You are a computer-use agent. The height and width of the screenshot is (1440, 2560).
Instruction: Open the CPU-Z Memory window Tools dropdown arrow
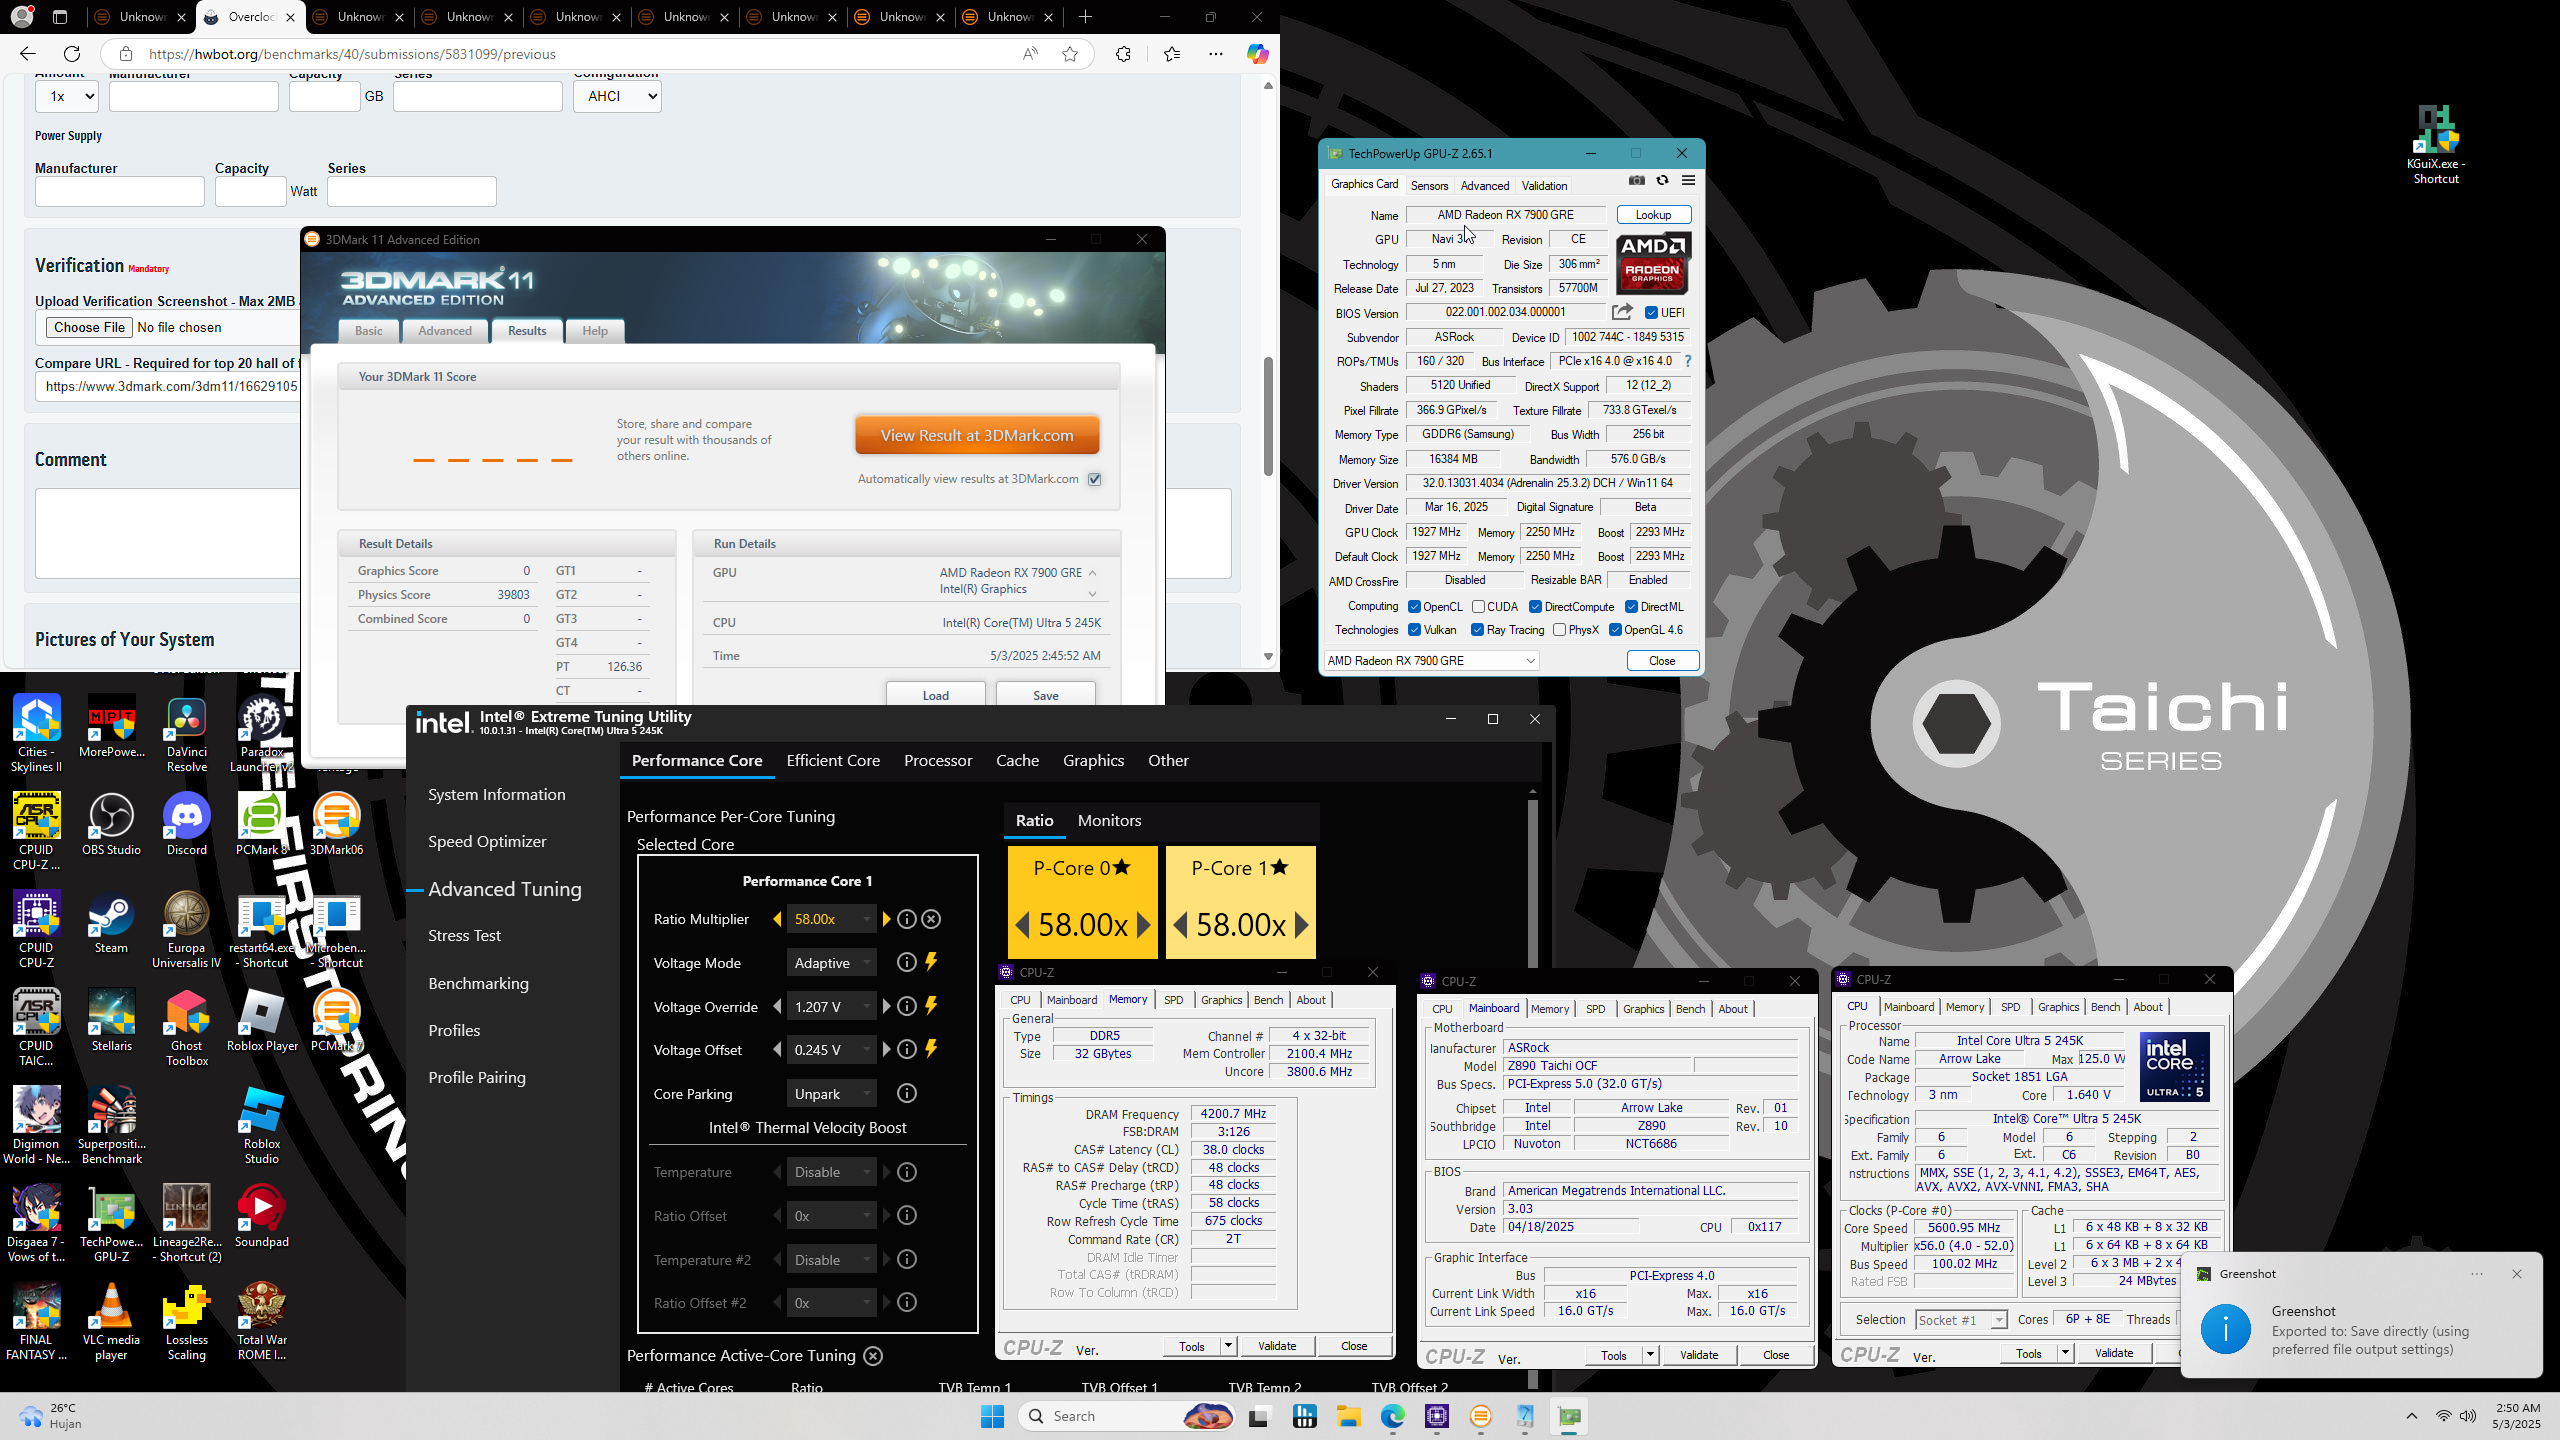click(1228, 1346)
